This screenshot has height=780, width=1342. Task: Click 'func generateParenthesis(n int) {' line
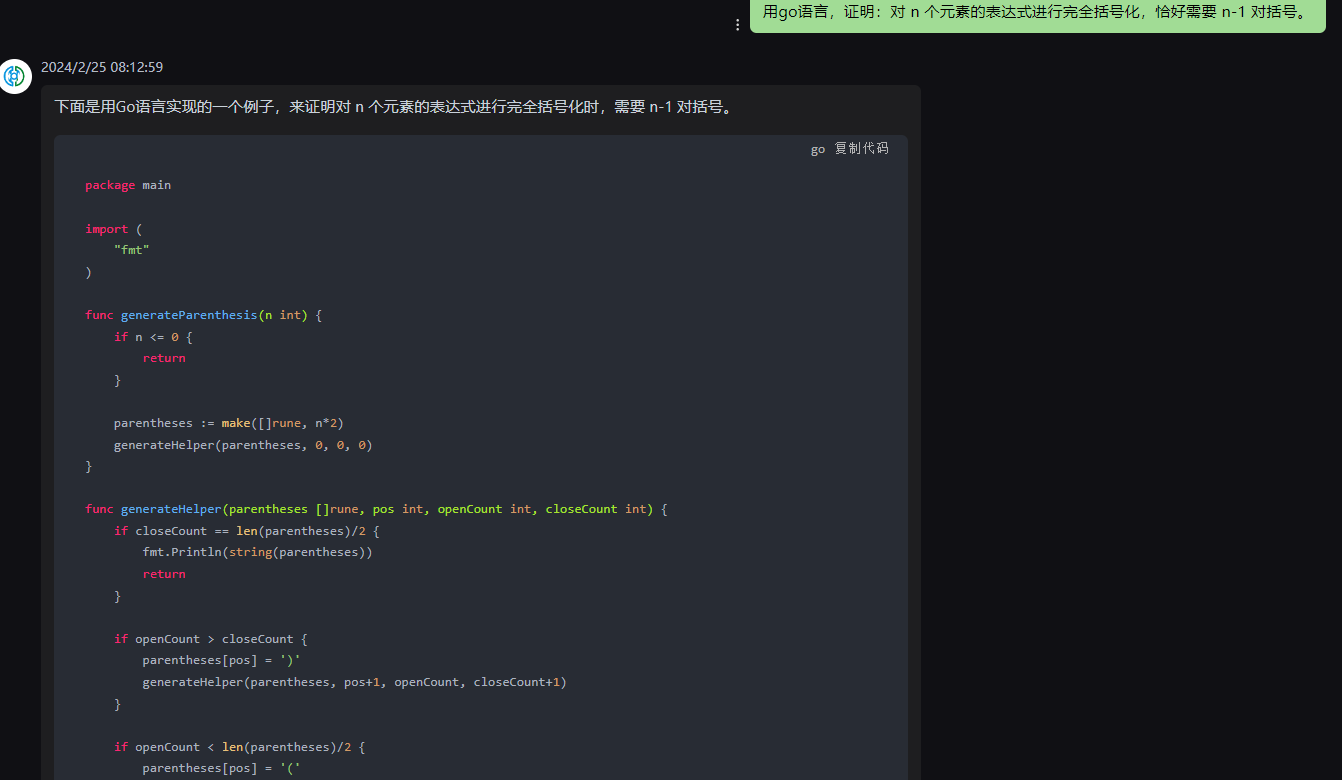204,315
